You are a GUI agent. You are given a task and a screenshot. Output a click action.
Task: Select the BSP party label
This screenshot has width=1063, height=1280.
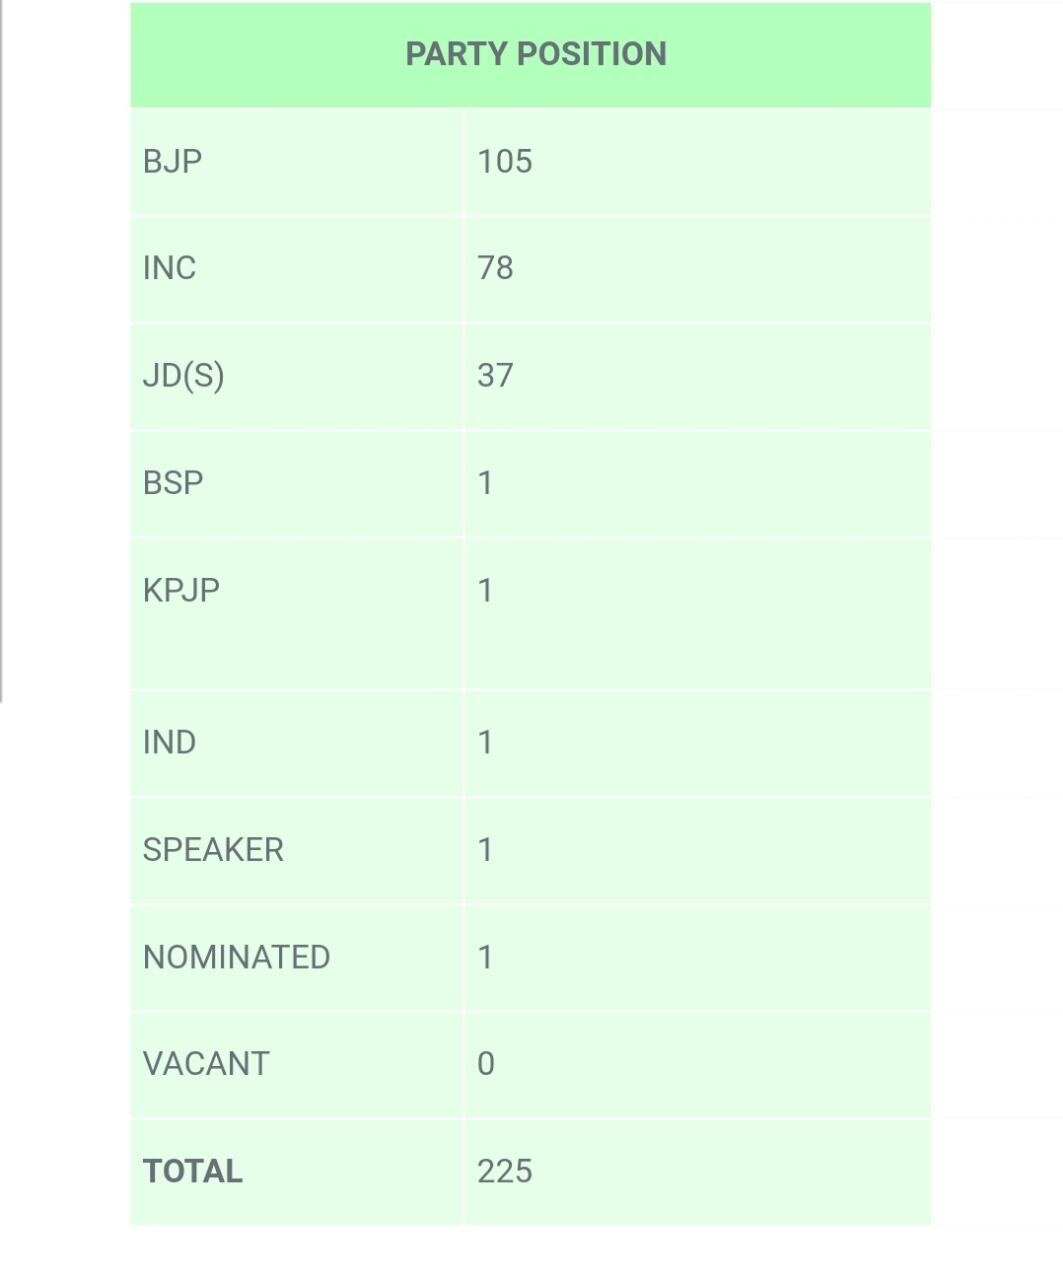pyautogui.click(x=174, y=483)
